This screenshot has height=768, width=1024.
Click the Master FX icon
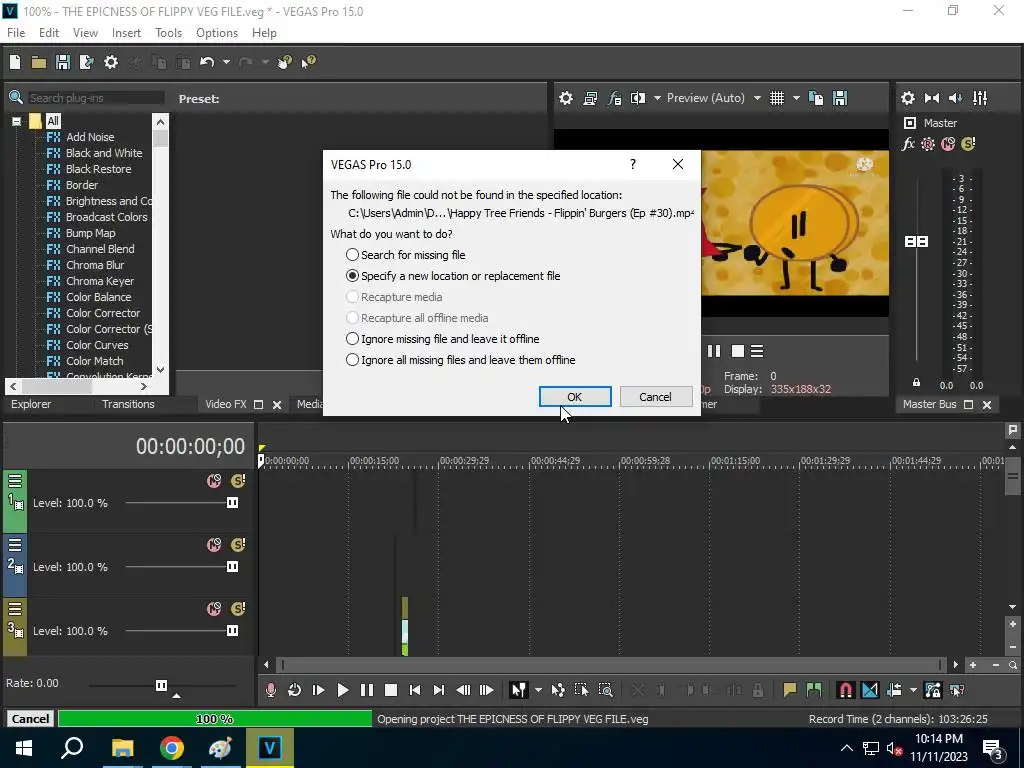(908, 144)
